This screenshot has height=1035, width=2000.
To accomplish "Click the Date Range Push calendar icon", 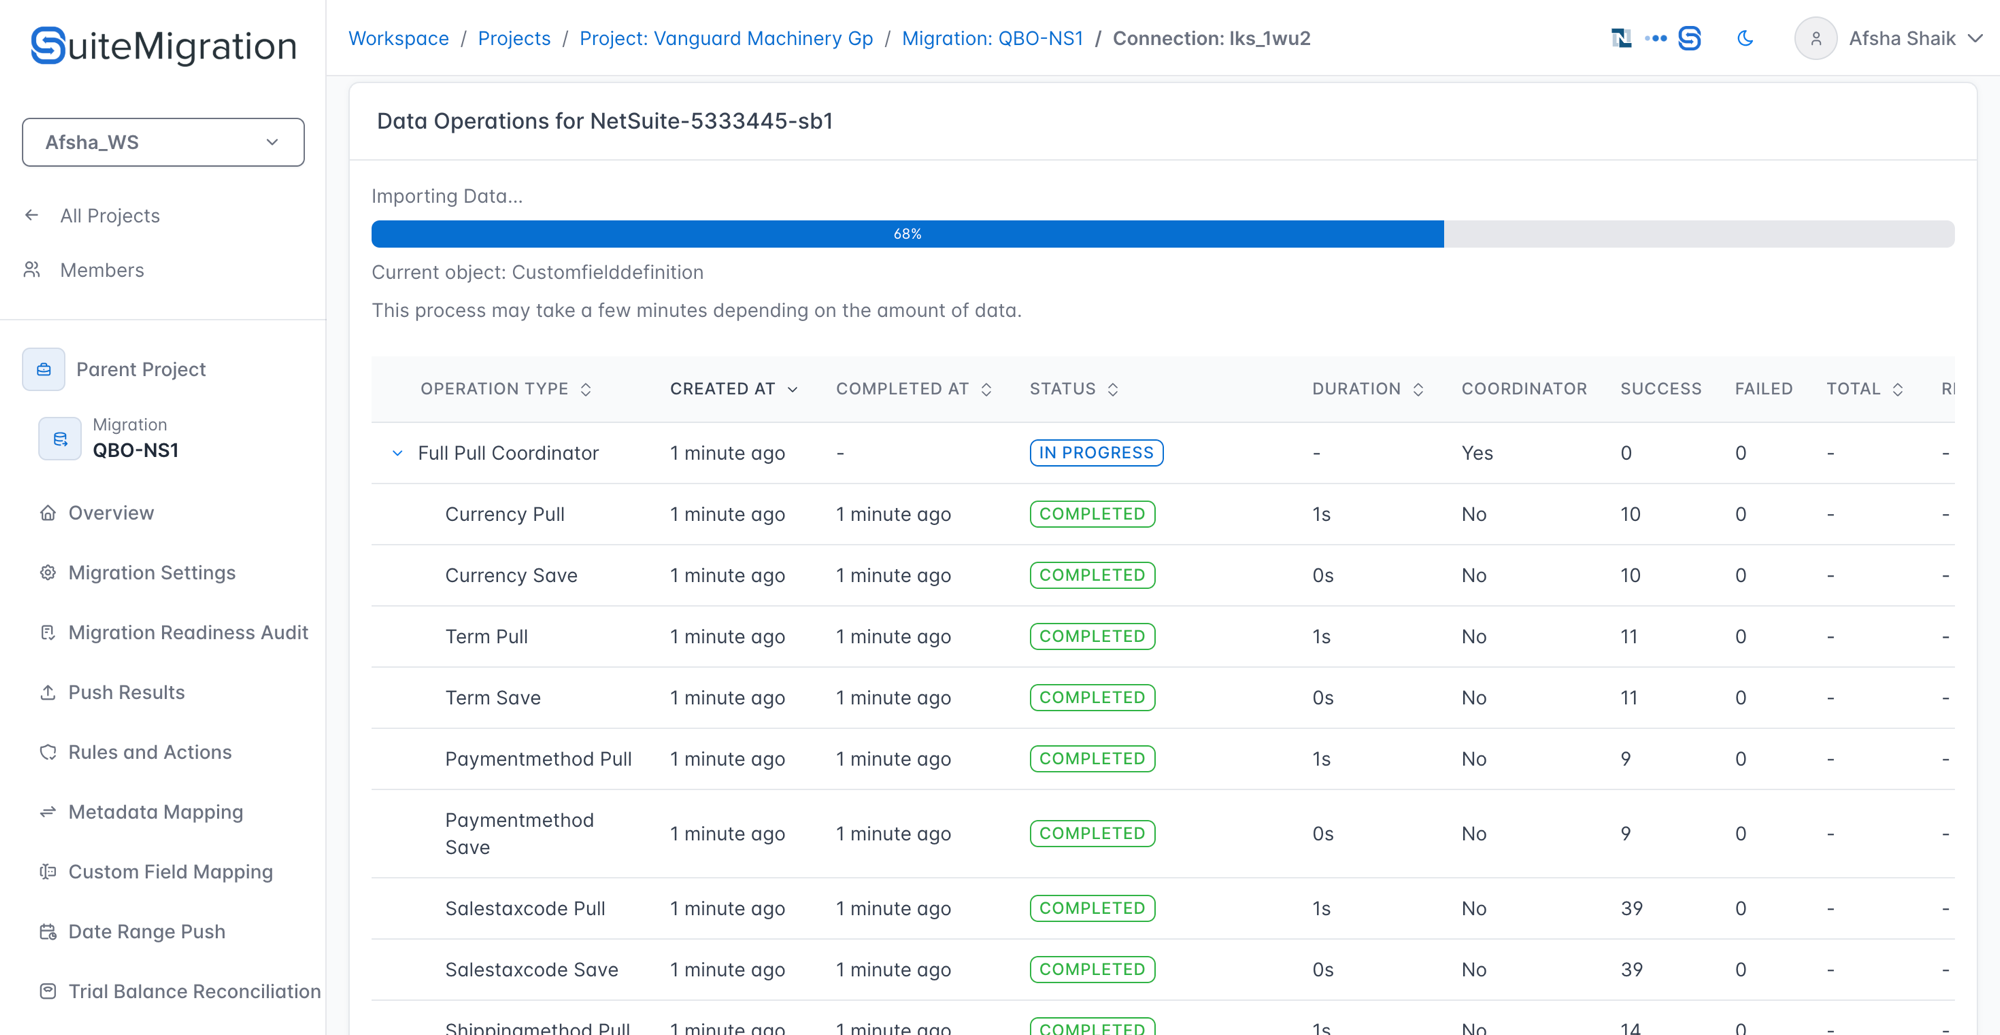I will pyautogui.click(x=48, y=932).
